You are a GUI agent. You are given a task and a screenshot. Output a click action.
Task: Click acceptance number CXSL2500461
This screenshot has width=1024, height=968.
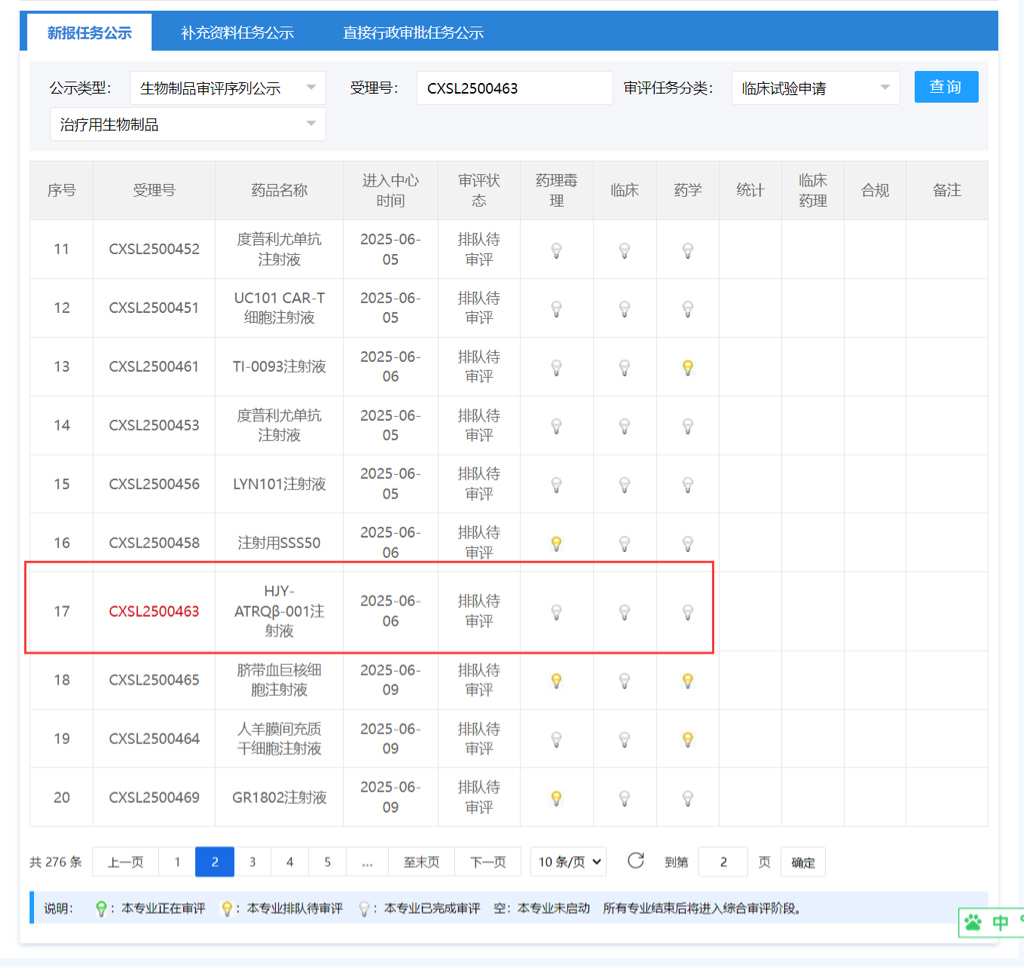coord(154,366)
